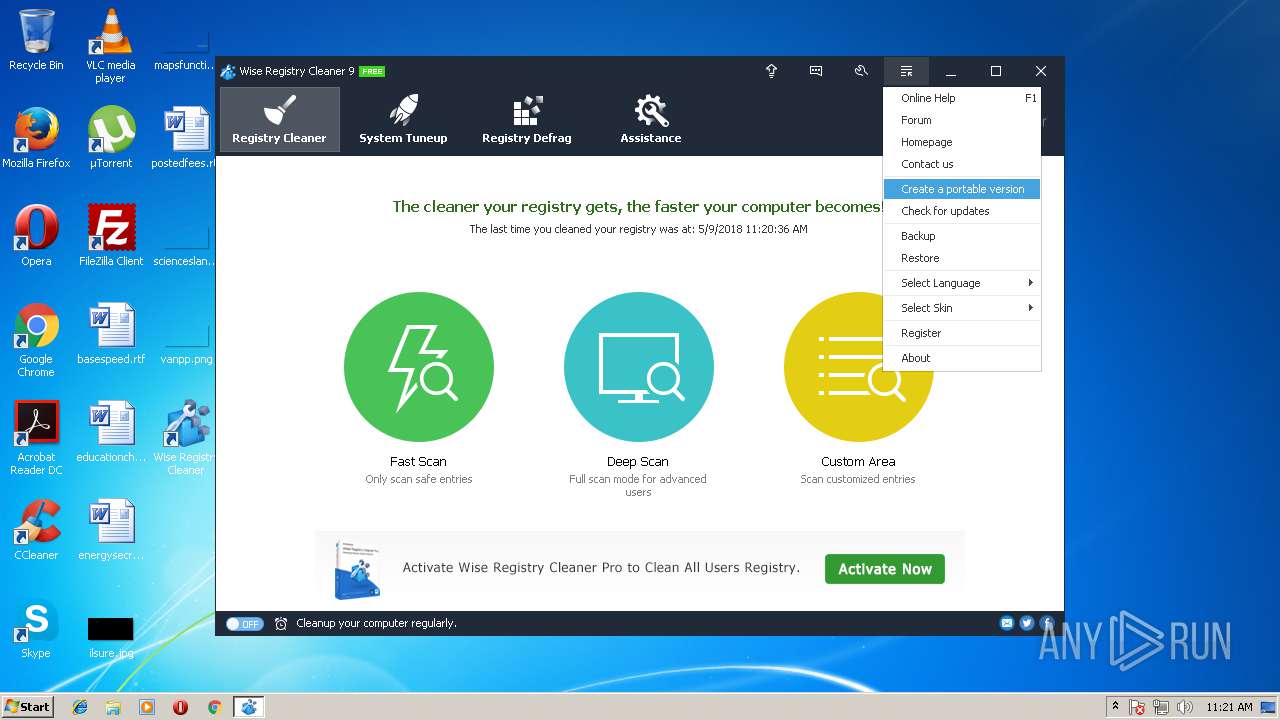1280x720 pixels.
Task: Click the FREE edition badge
Action: point(372,72)
